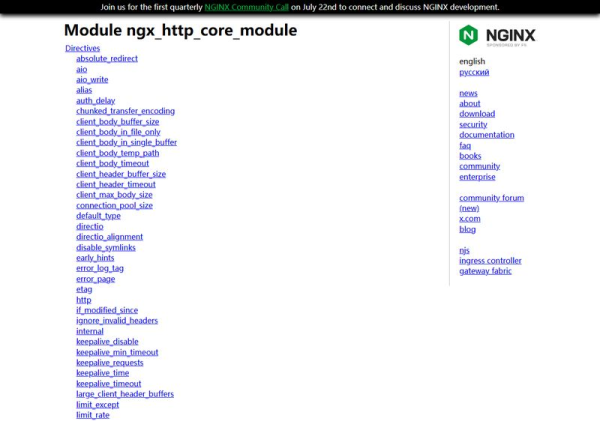
Task: Open the ingress controller link
Action: pyautogui.click(x=490, y=261)
